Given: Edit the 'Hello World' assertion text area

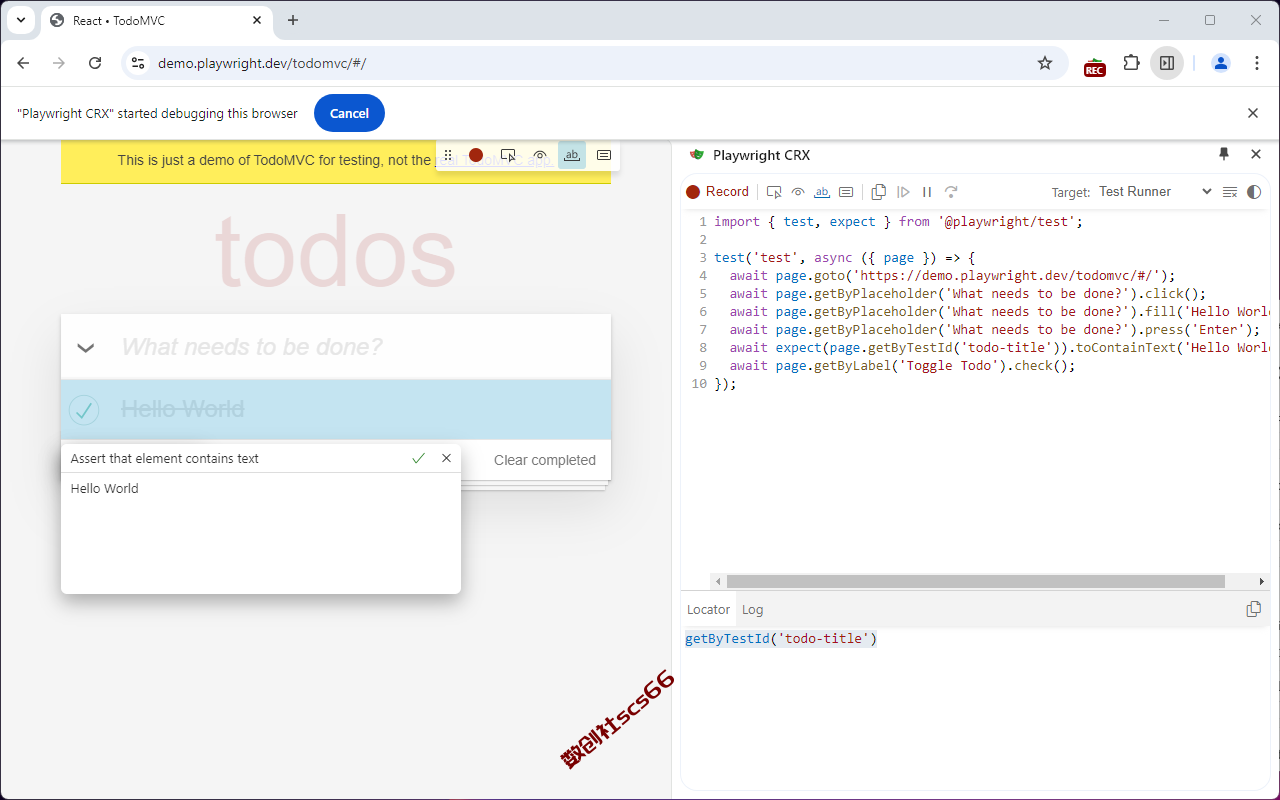Looking at the screenshot, I should pos(261,532).
